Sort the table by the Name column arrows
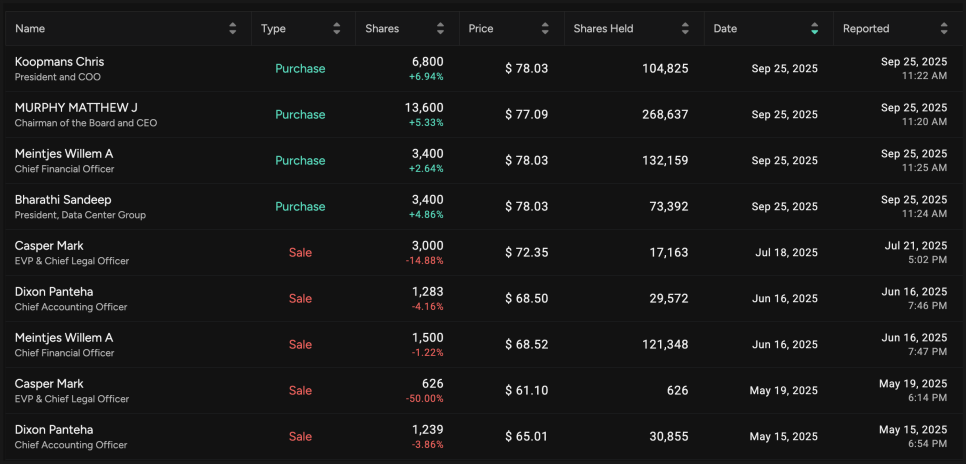 (233, 29)
